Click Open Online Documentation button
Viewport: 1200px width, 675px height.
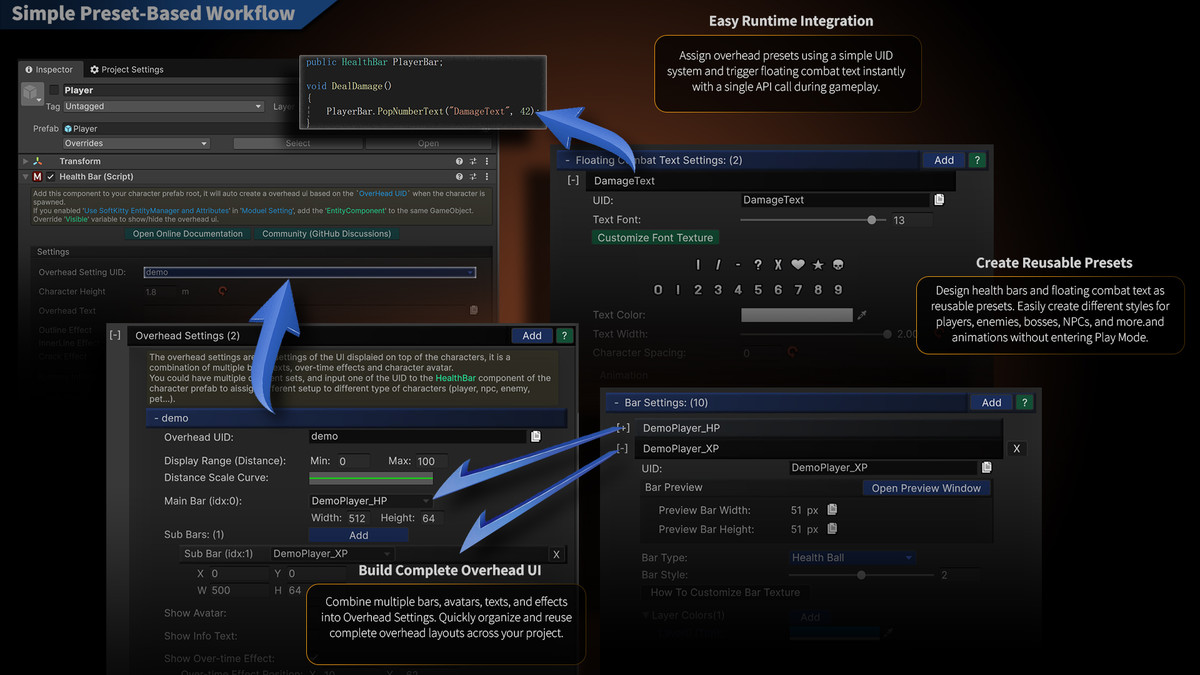coord(188,234)
